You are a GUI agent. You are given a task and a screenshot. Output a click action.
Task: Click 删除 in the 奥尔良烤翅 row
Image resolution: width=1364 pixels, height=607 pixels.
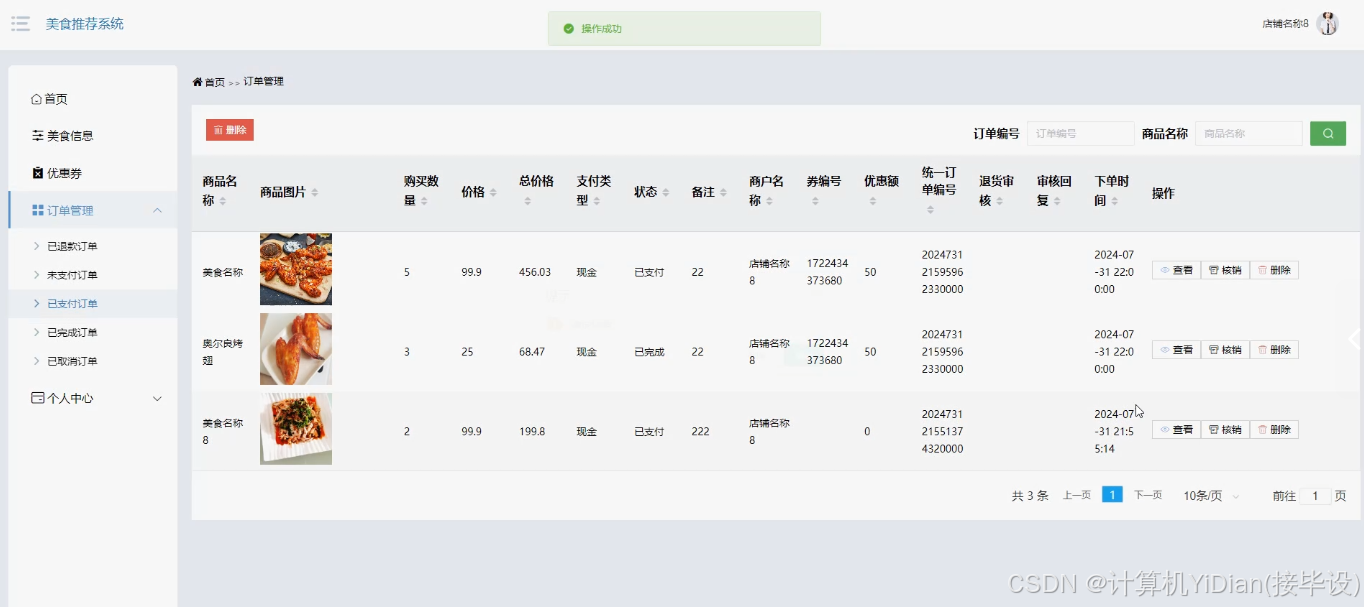(x=1274, y=350)
